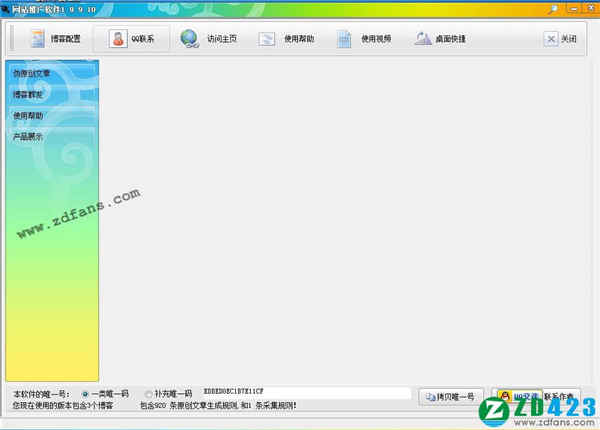Click the 拷贝唯一码 button
The image size is (600, 430).
(x=453, y=395)
